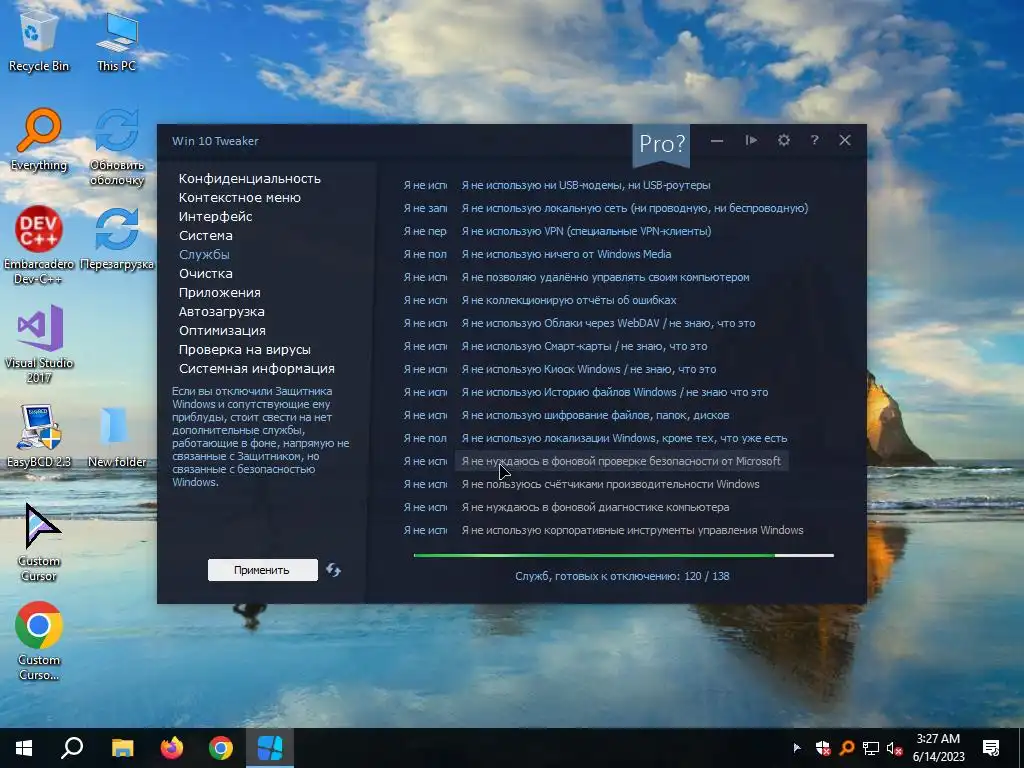The width and height of the screenshot is (1024, 768).
Task: Toggle отчёты об ошибках option
Action: click(569, 300)
